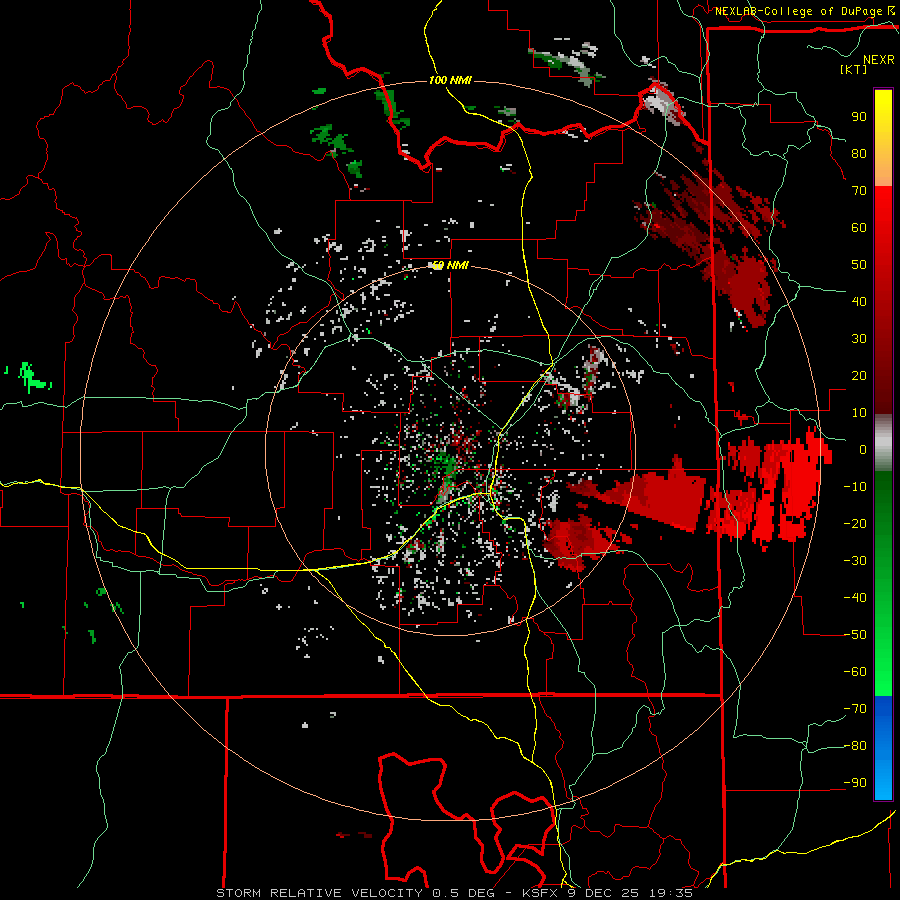
Task: Click STORM RELATIVE VELOCITY in bottom caption
Action: [x=319, y=893]
